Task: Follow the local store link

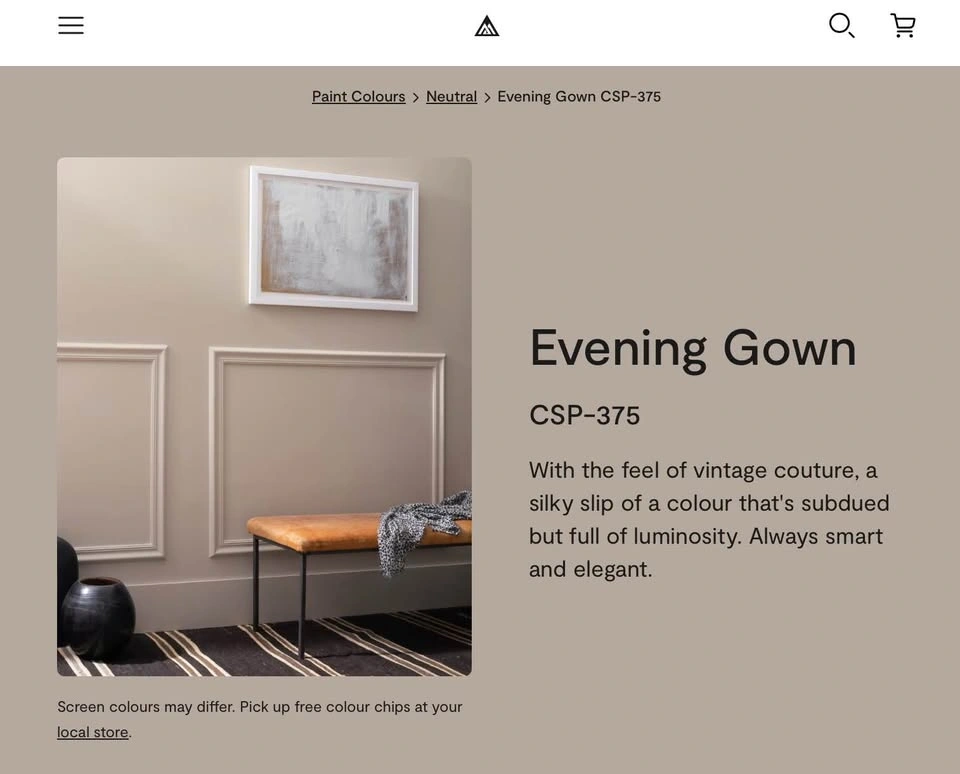Action: (x=92, y=732)
